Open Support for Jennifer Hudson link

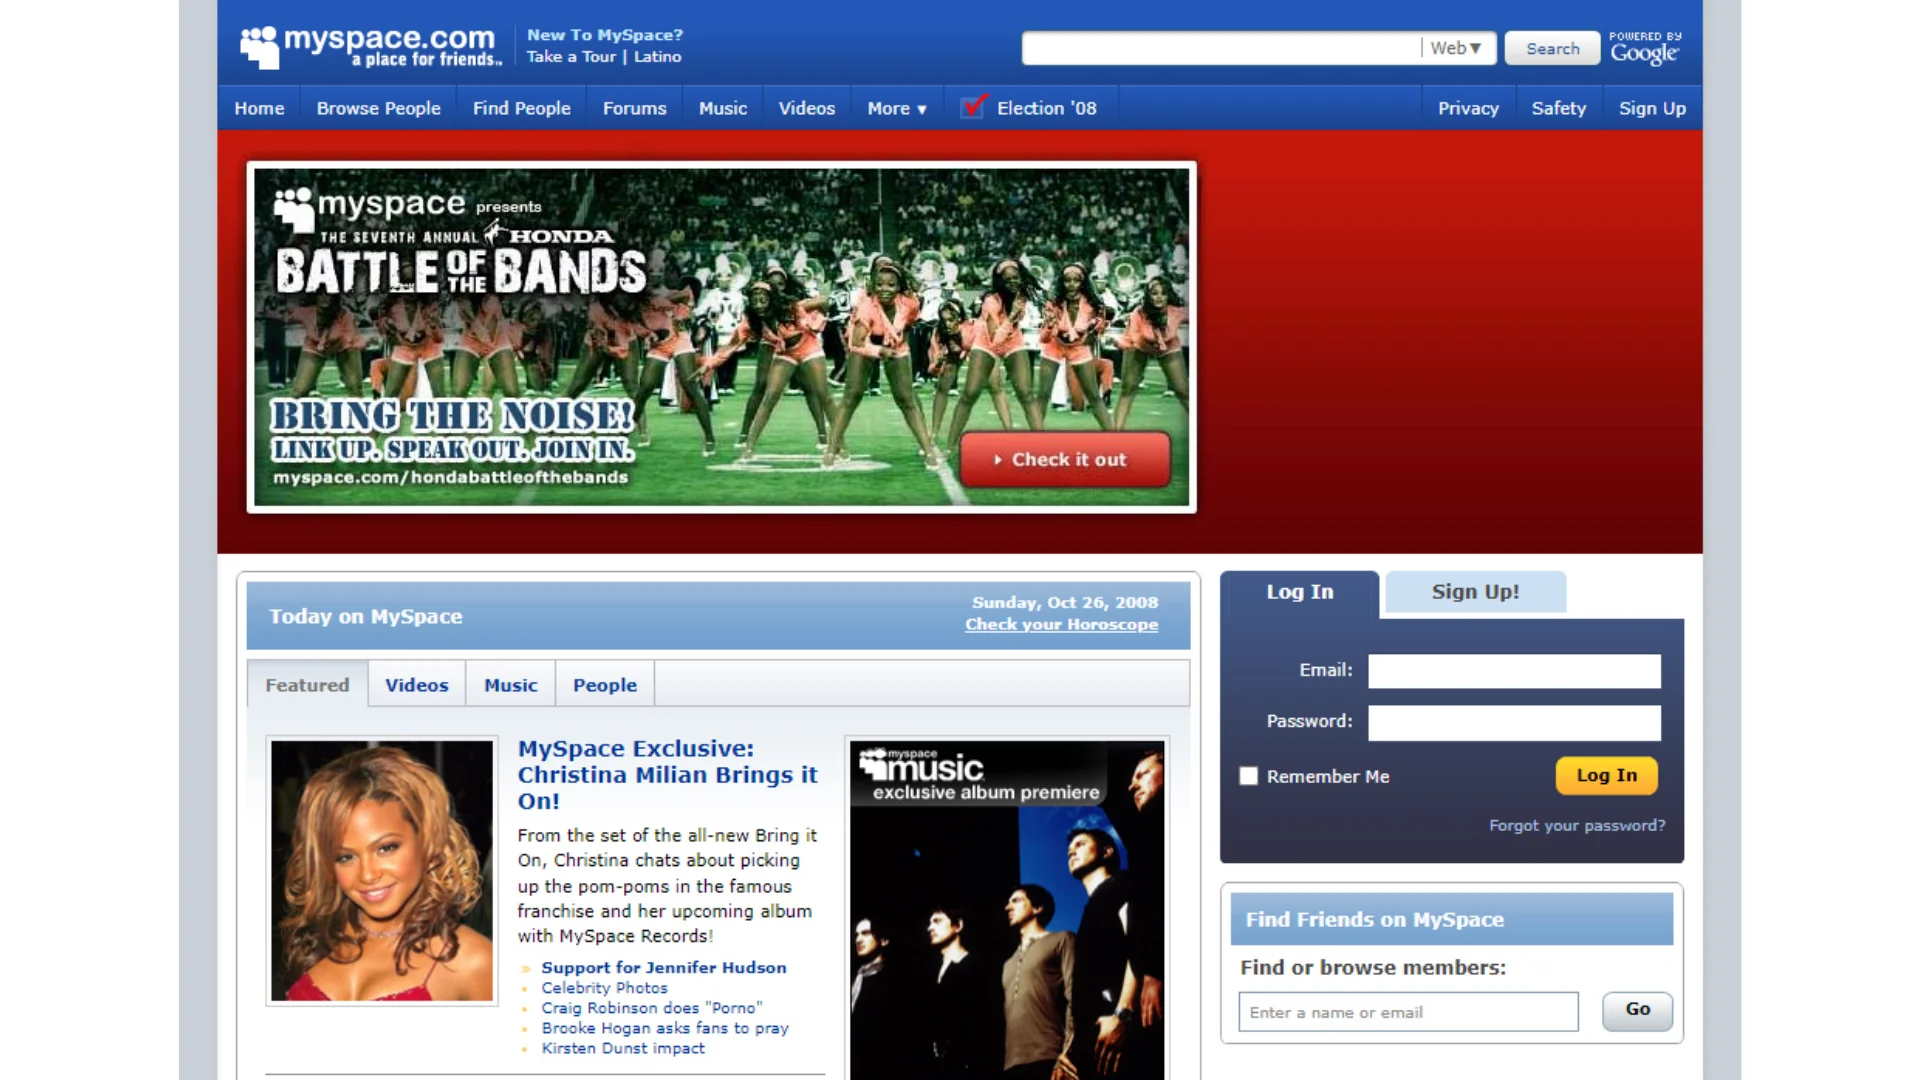[664, 967]
